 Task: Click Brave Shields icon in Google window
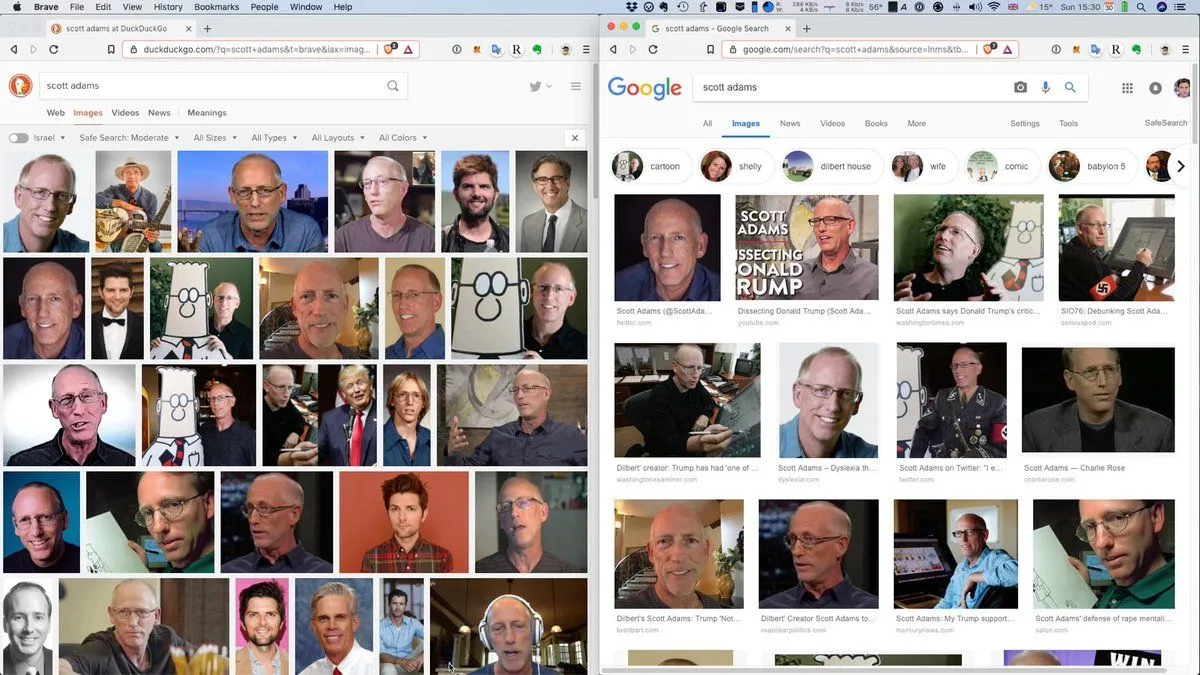click(x=990, y=48)
